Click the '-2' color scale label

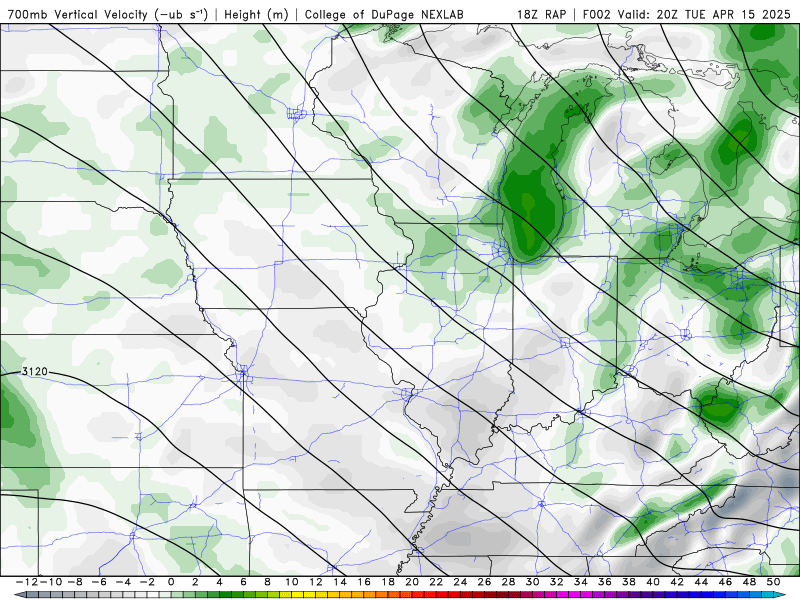pyautogui.click(x=147, y=582)
